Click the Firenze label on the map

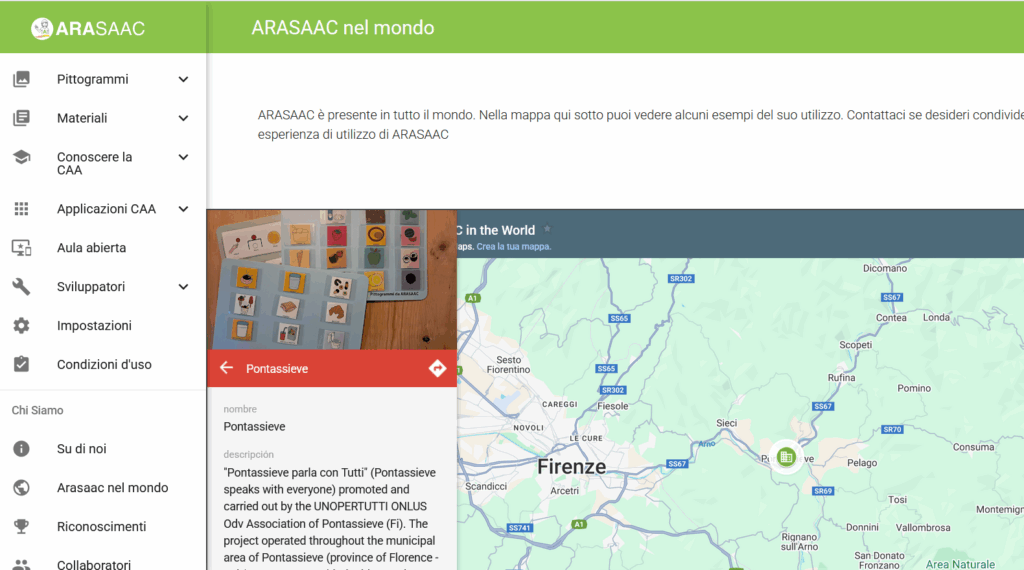(571, 466)
